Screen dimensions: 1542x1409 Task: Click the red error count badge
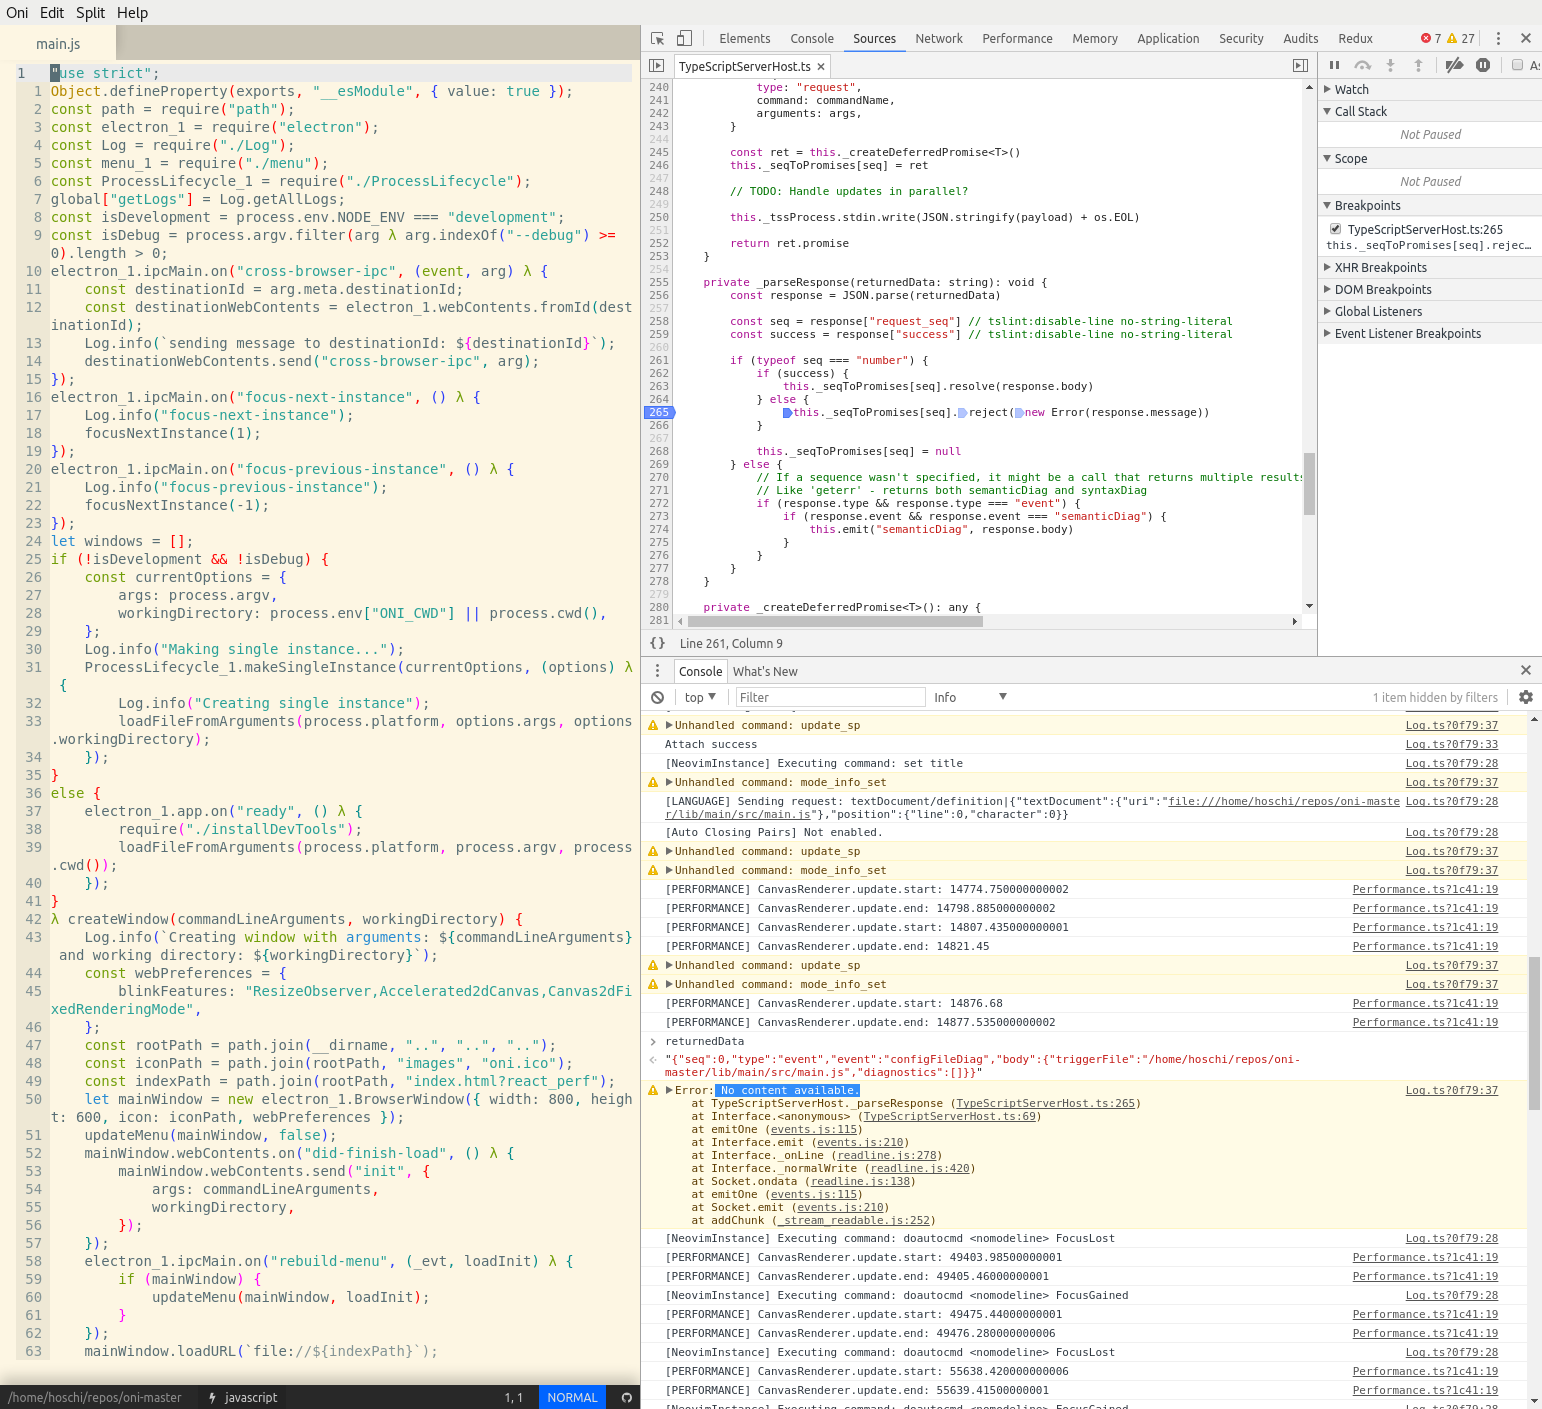1431,38
